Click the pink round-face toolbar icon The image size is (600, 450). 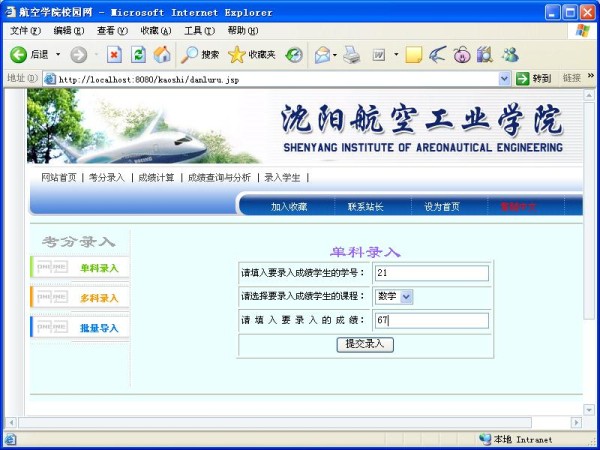click(x=462, y=55)
